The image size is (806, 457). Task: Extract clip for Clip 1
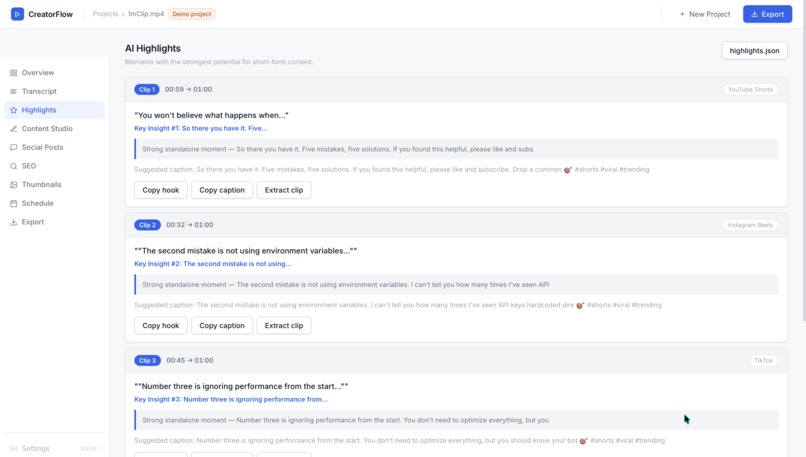point(284,190)
